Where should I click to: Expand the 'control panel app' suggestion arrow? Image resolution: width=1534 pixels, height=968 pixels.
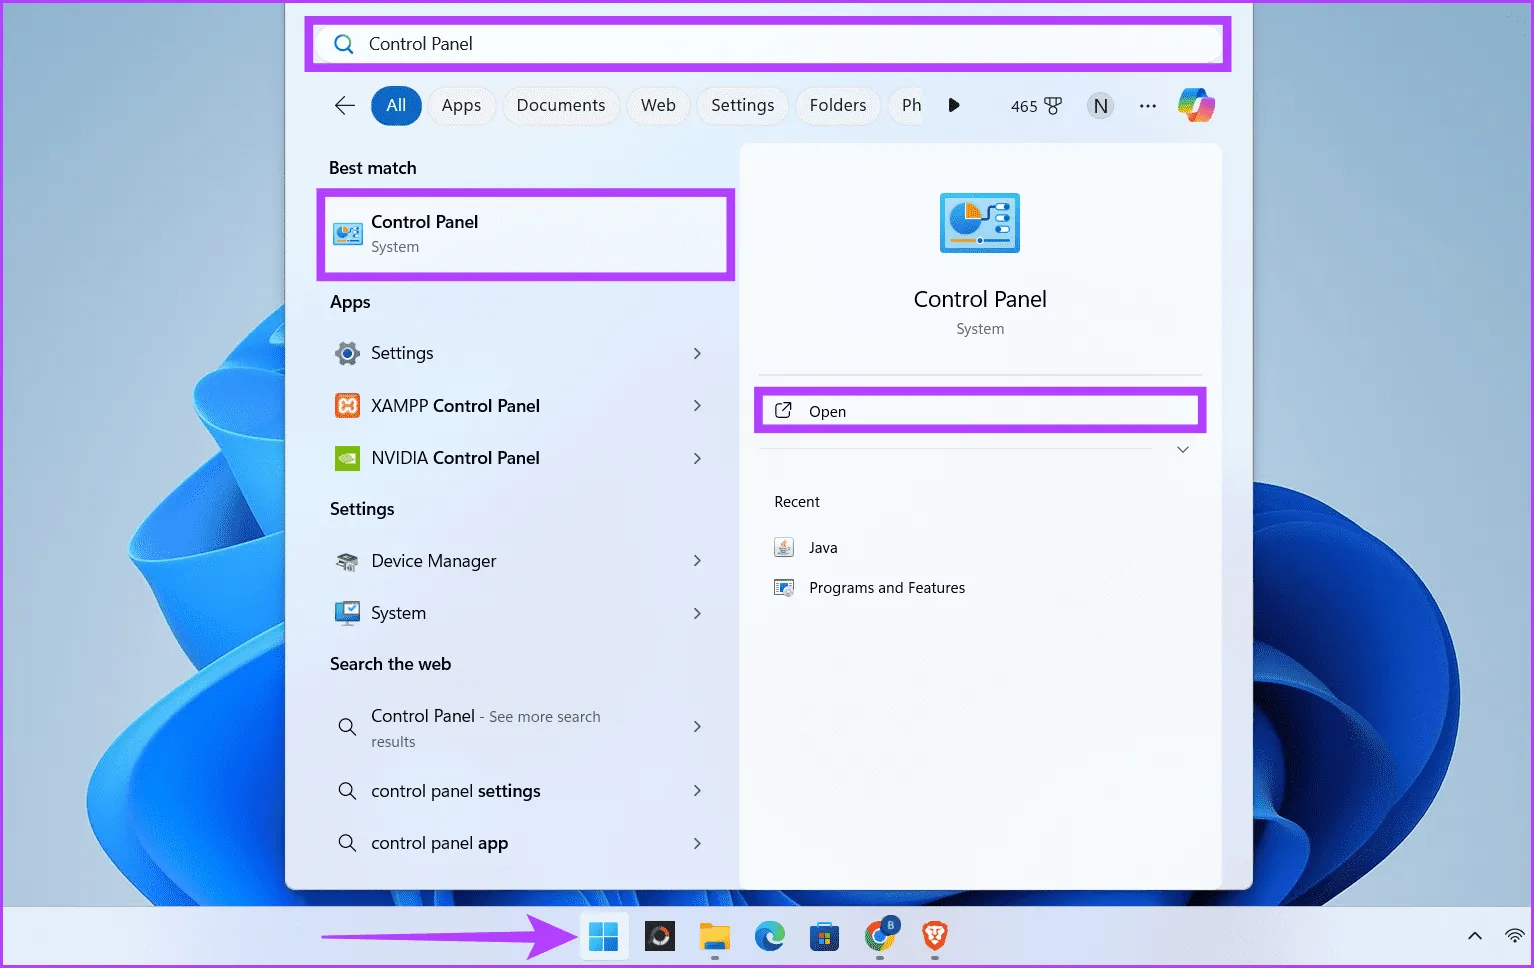[x=697, y=843]
